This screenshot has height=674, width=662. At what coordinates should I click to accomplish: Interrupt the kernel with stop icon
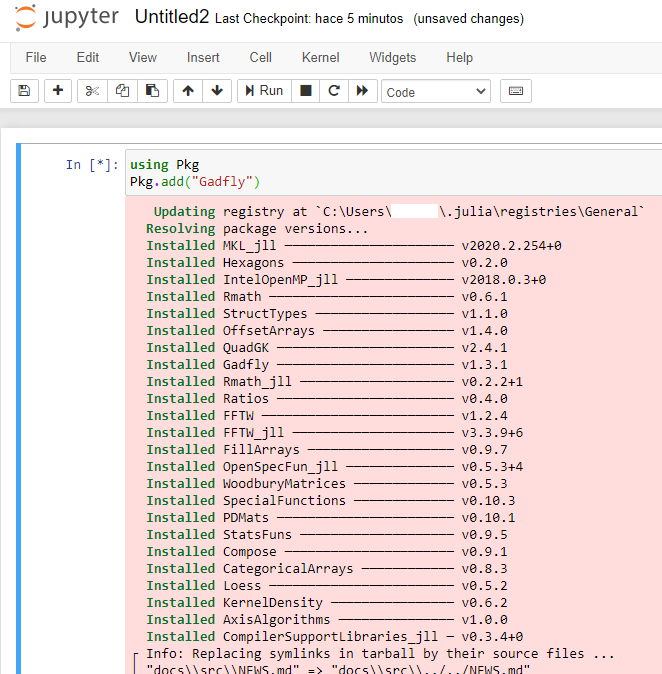point(306,91)
